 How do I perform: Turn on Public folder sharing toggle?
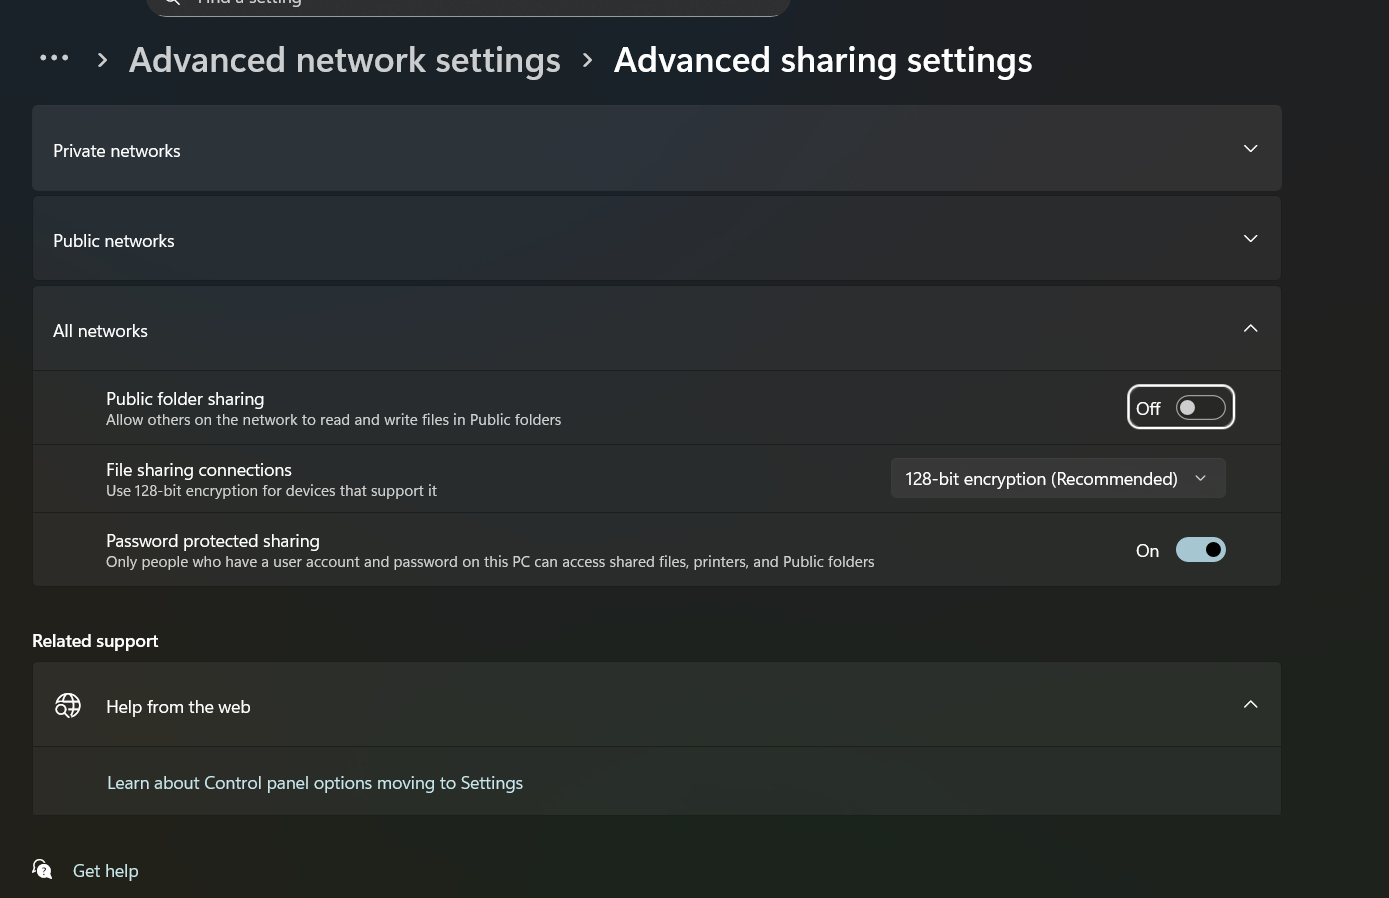tap(1200, 408)
